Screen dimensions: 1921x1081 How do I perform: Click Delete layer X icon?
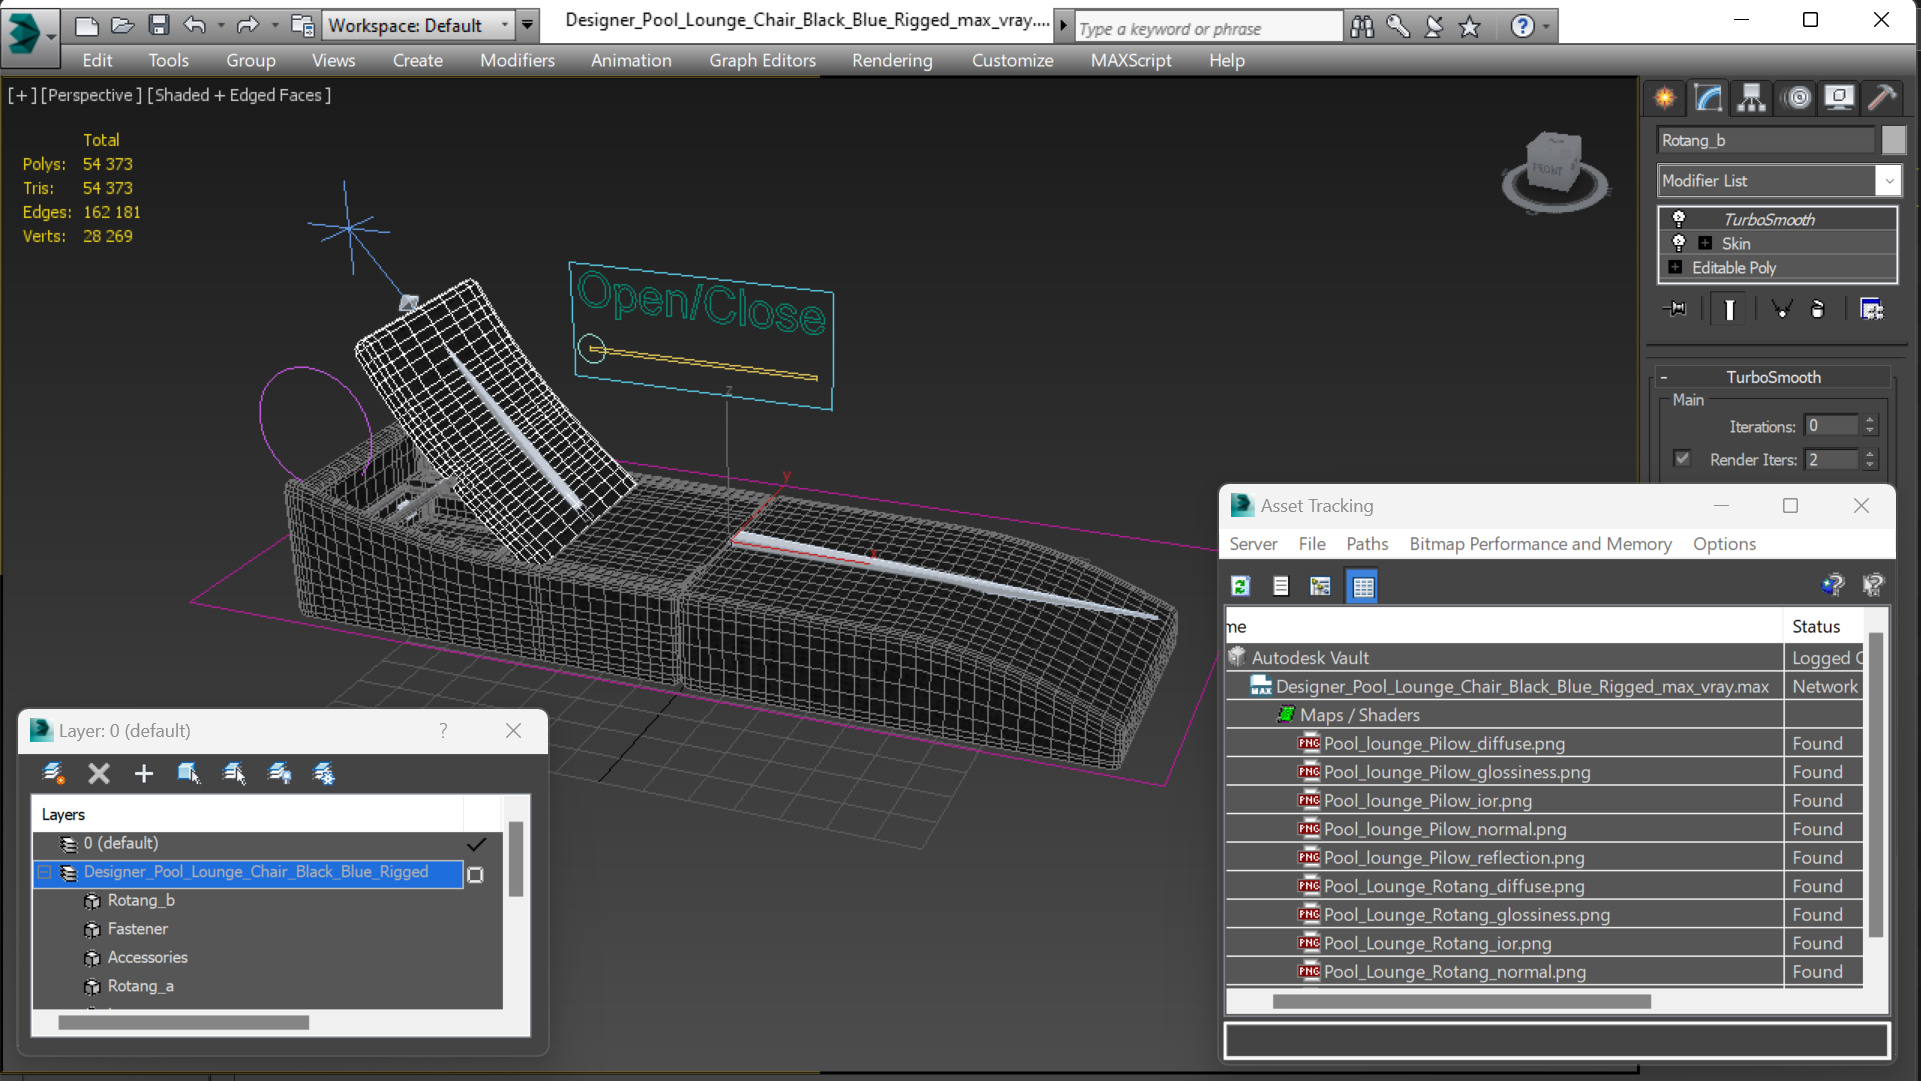(x=98, y=773)
